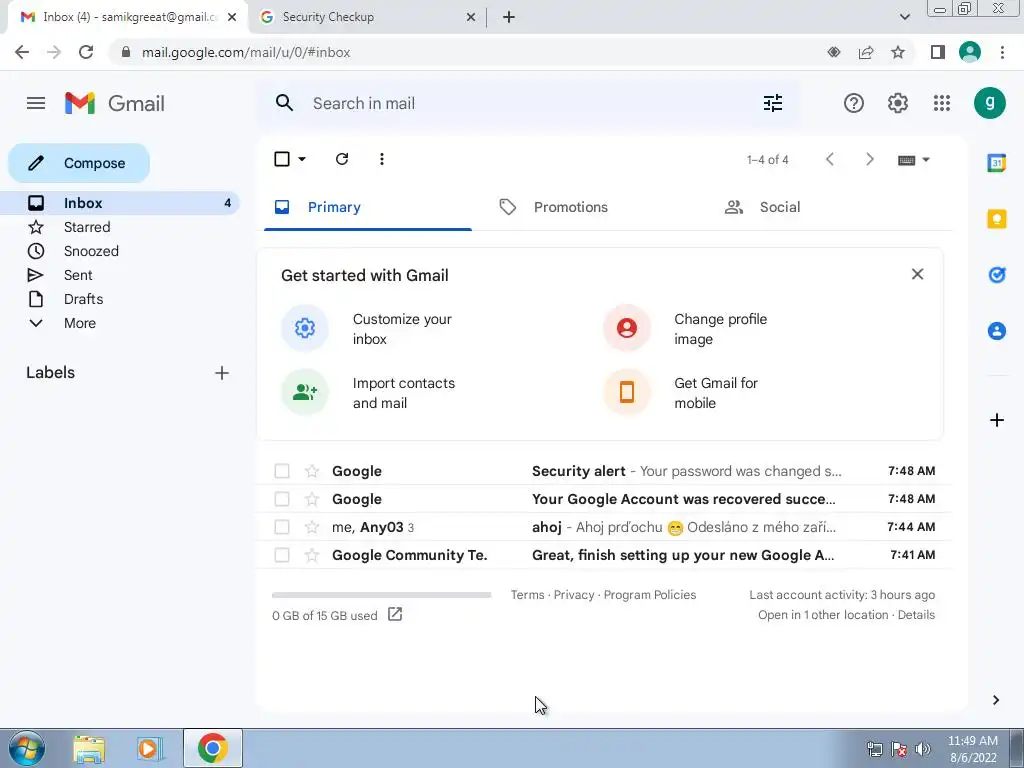This screenshot has width=1024, height=768.
Task: Open storage management external link icon
Action: tap(395, 615)
